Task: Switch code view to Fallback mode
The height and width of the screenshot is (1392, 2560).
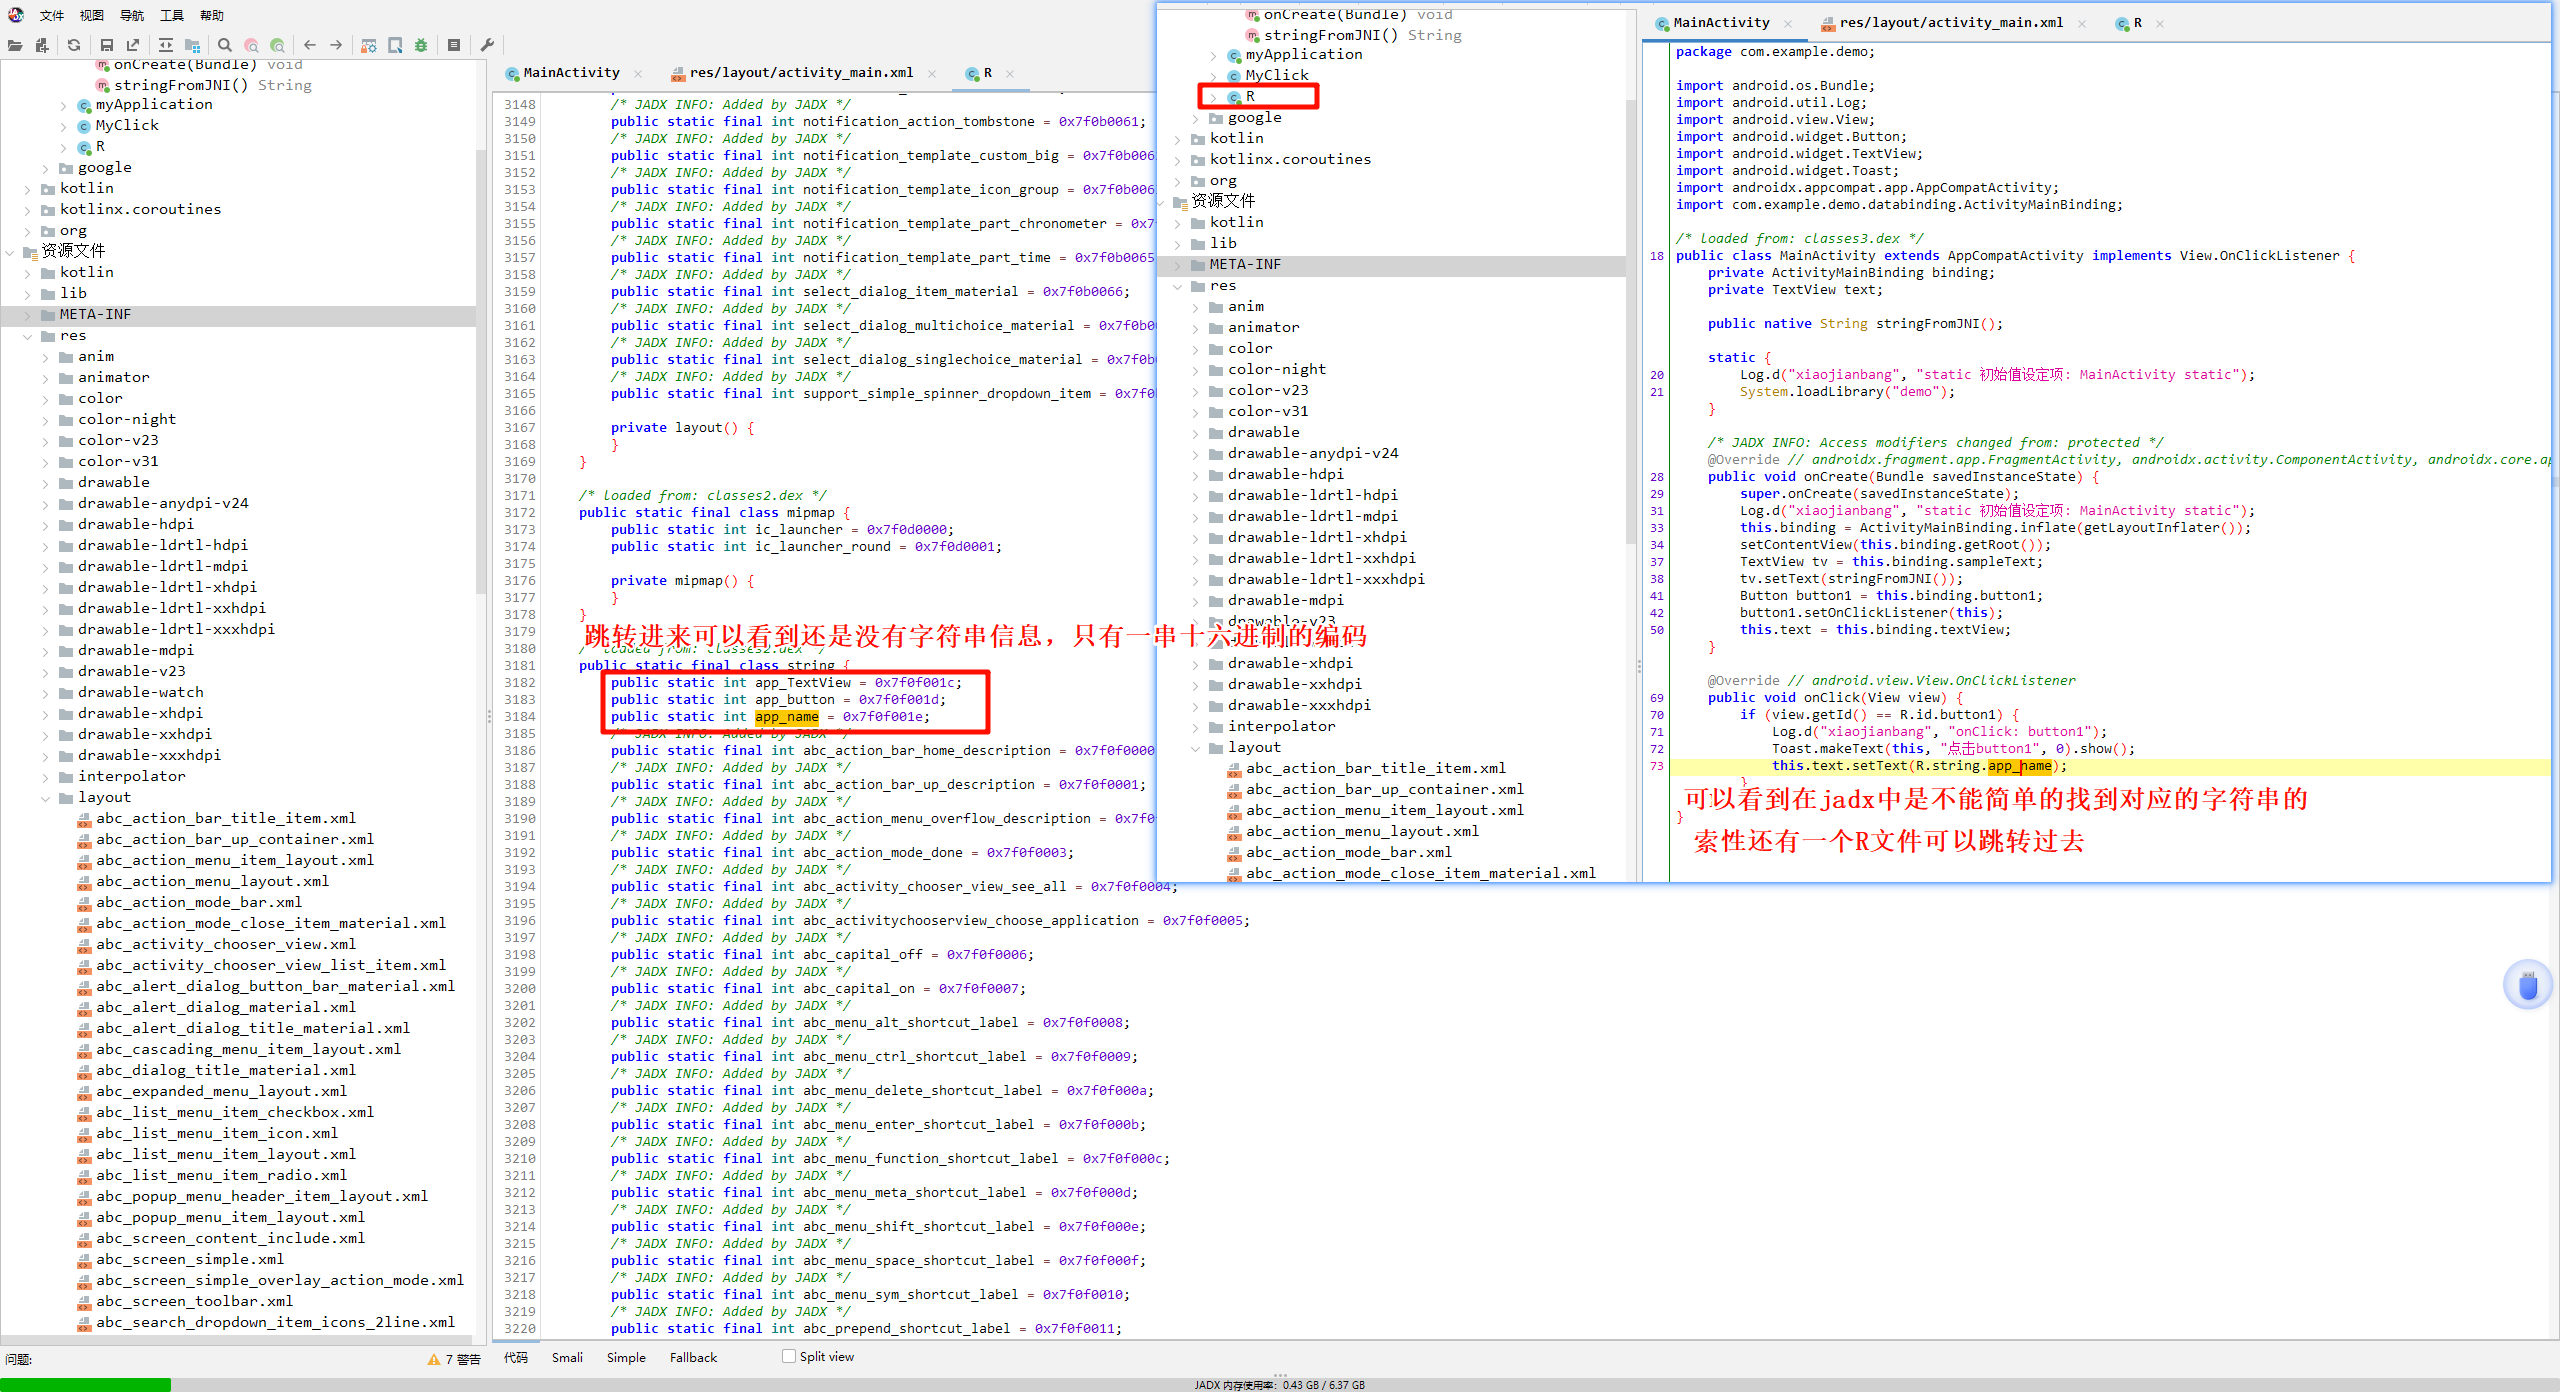Action: click(x=693, y=1358)
